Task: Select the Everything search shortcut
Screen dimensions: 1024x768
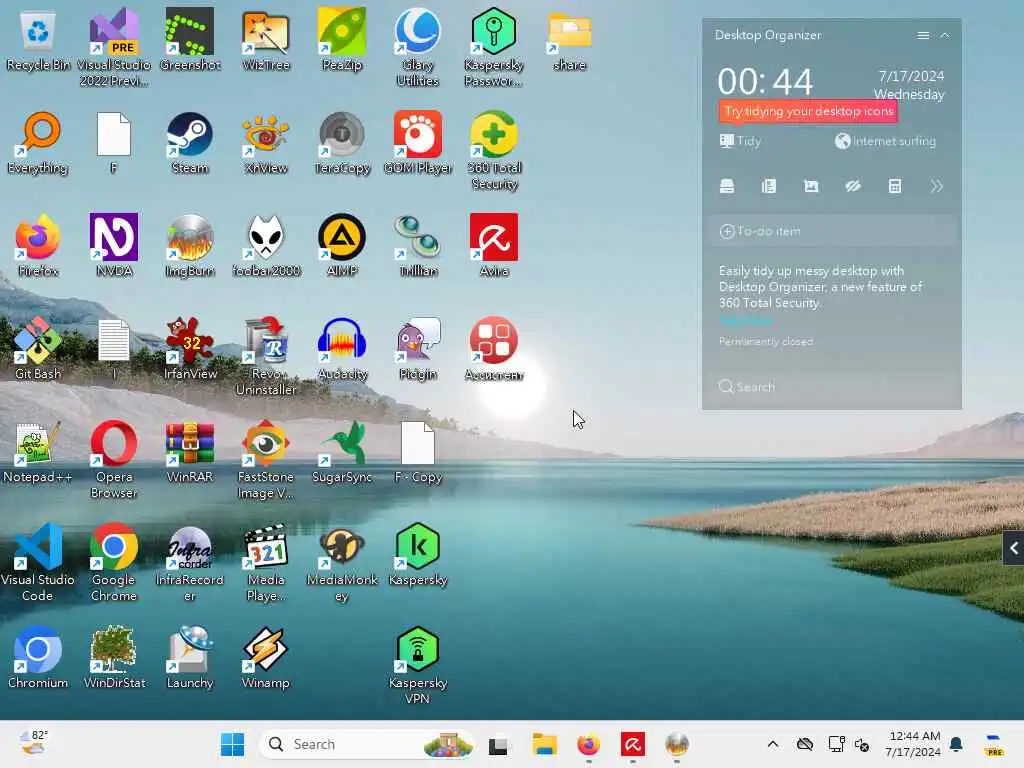Action: pos(38,142)
